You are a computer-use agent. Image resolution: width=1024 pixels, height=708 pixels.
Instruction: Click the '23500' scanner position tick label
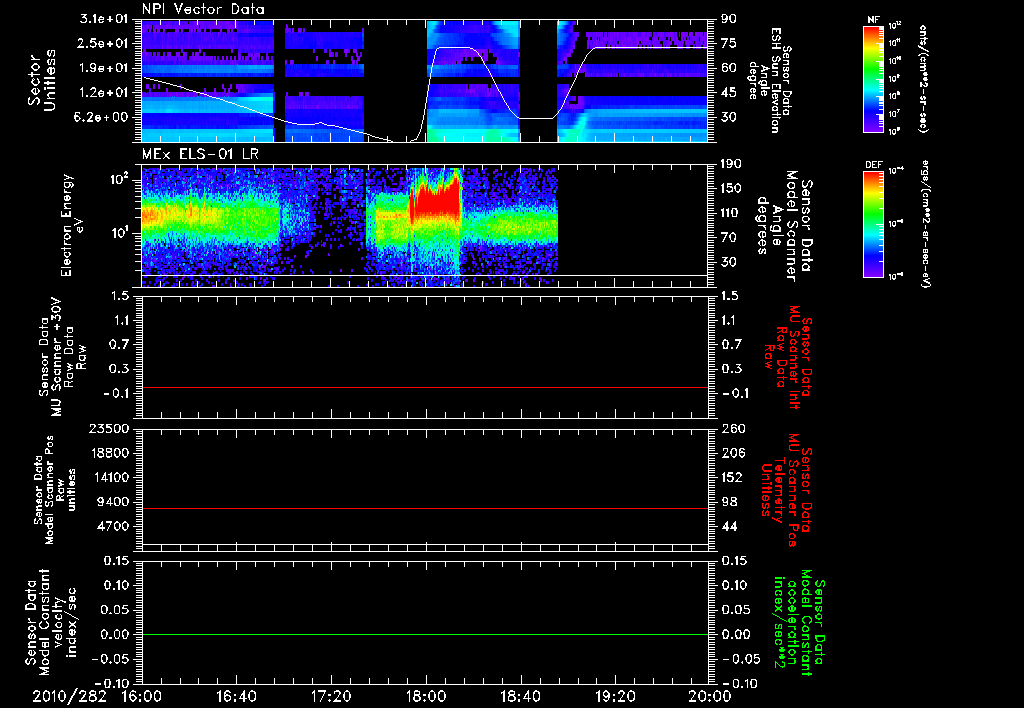[108, 429]
